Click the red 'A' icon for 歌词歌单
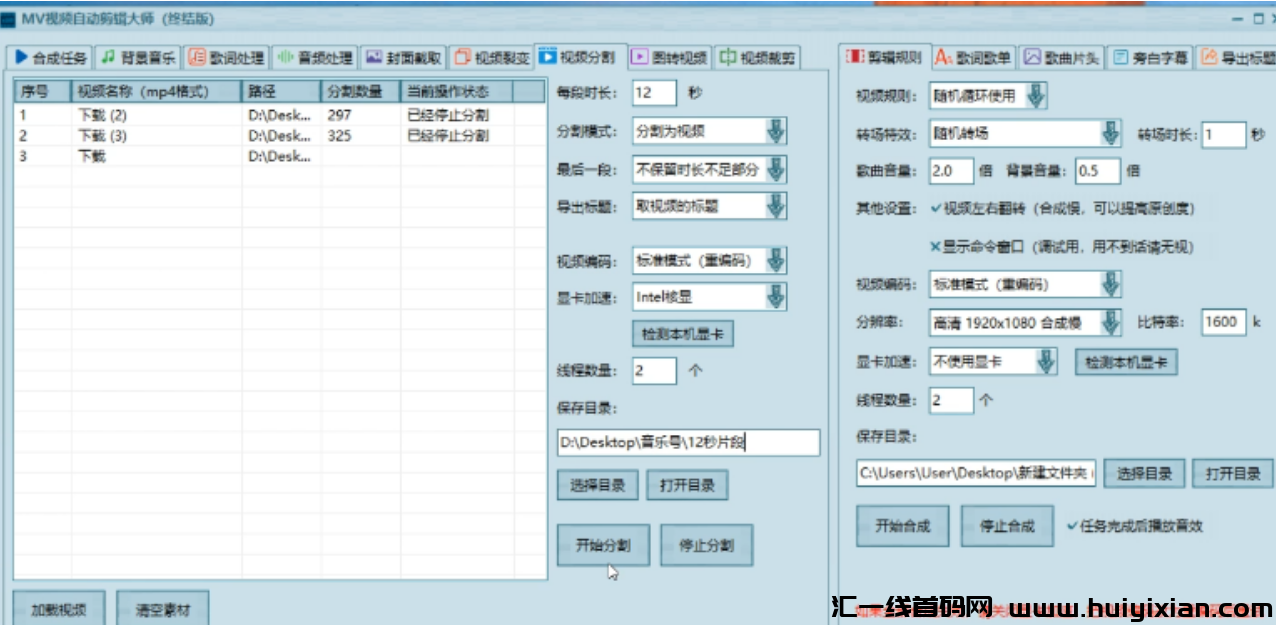This screenshot has width=1276, height=625. click(x=943, y=57)
